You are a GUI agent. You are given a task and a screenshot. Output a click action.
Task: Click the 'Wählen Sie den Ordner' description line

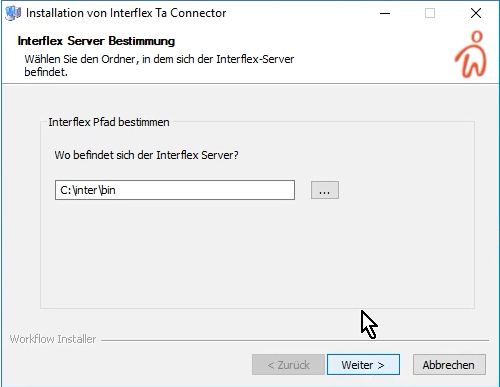[x=159, y=59]
